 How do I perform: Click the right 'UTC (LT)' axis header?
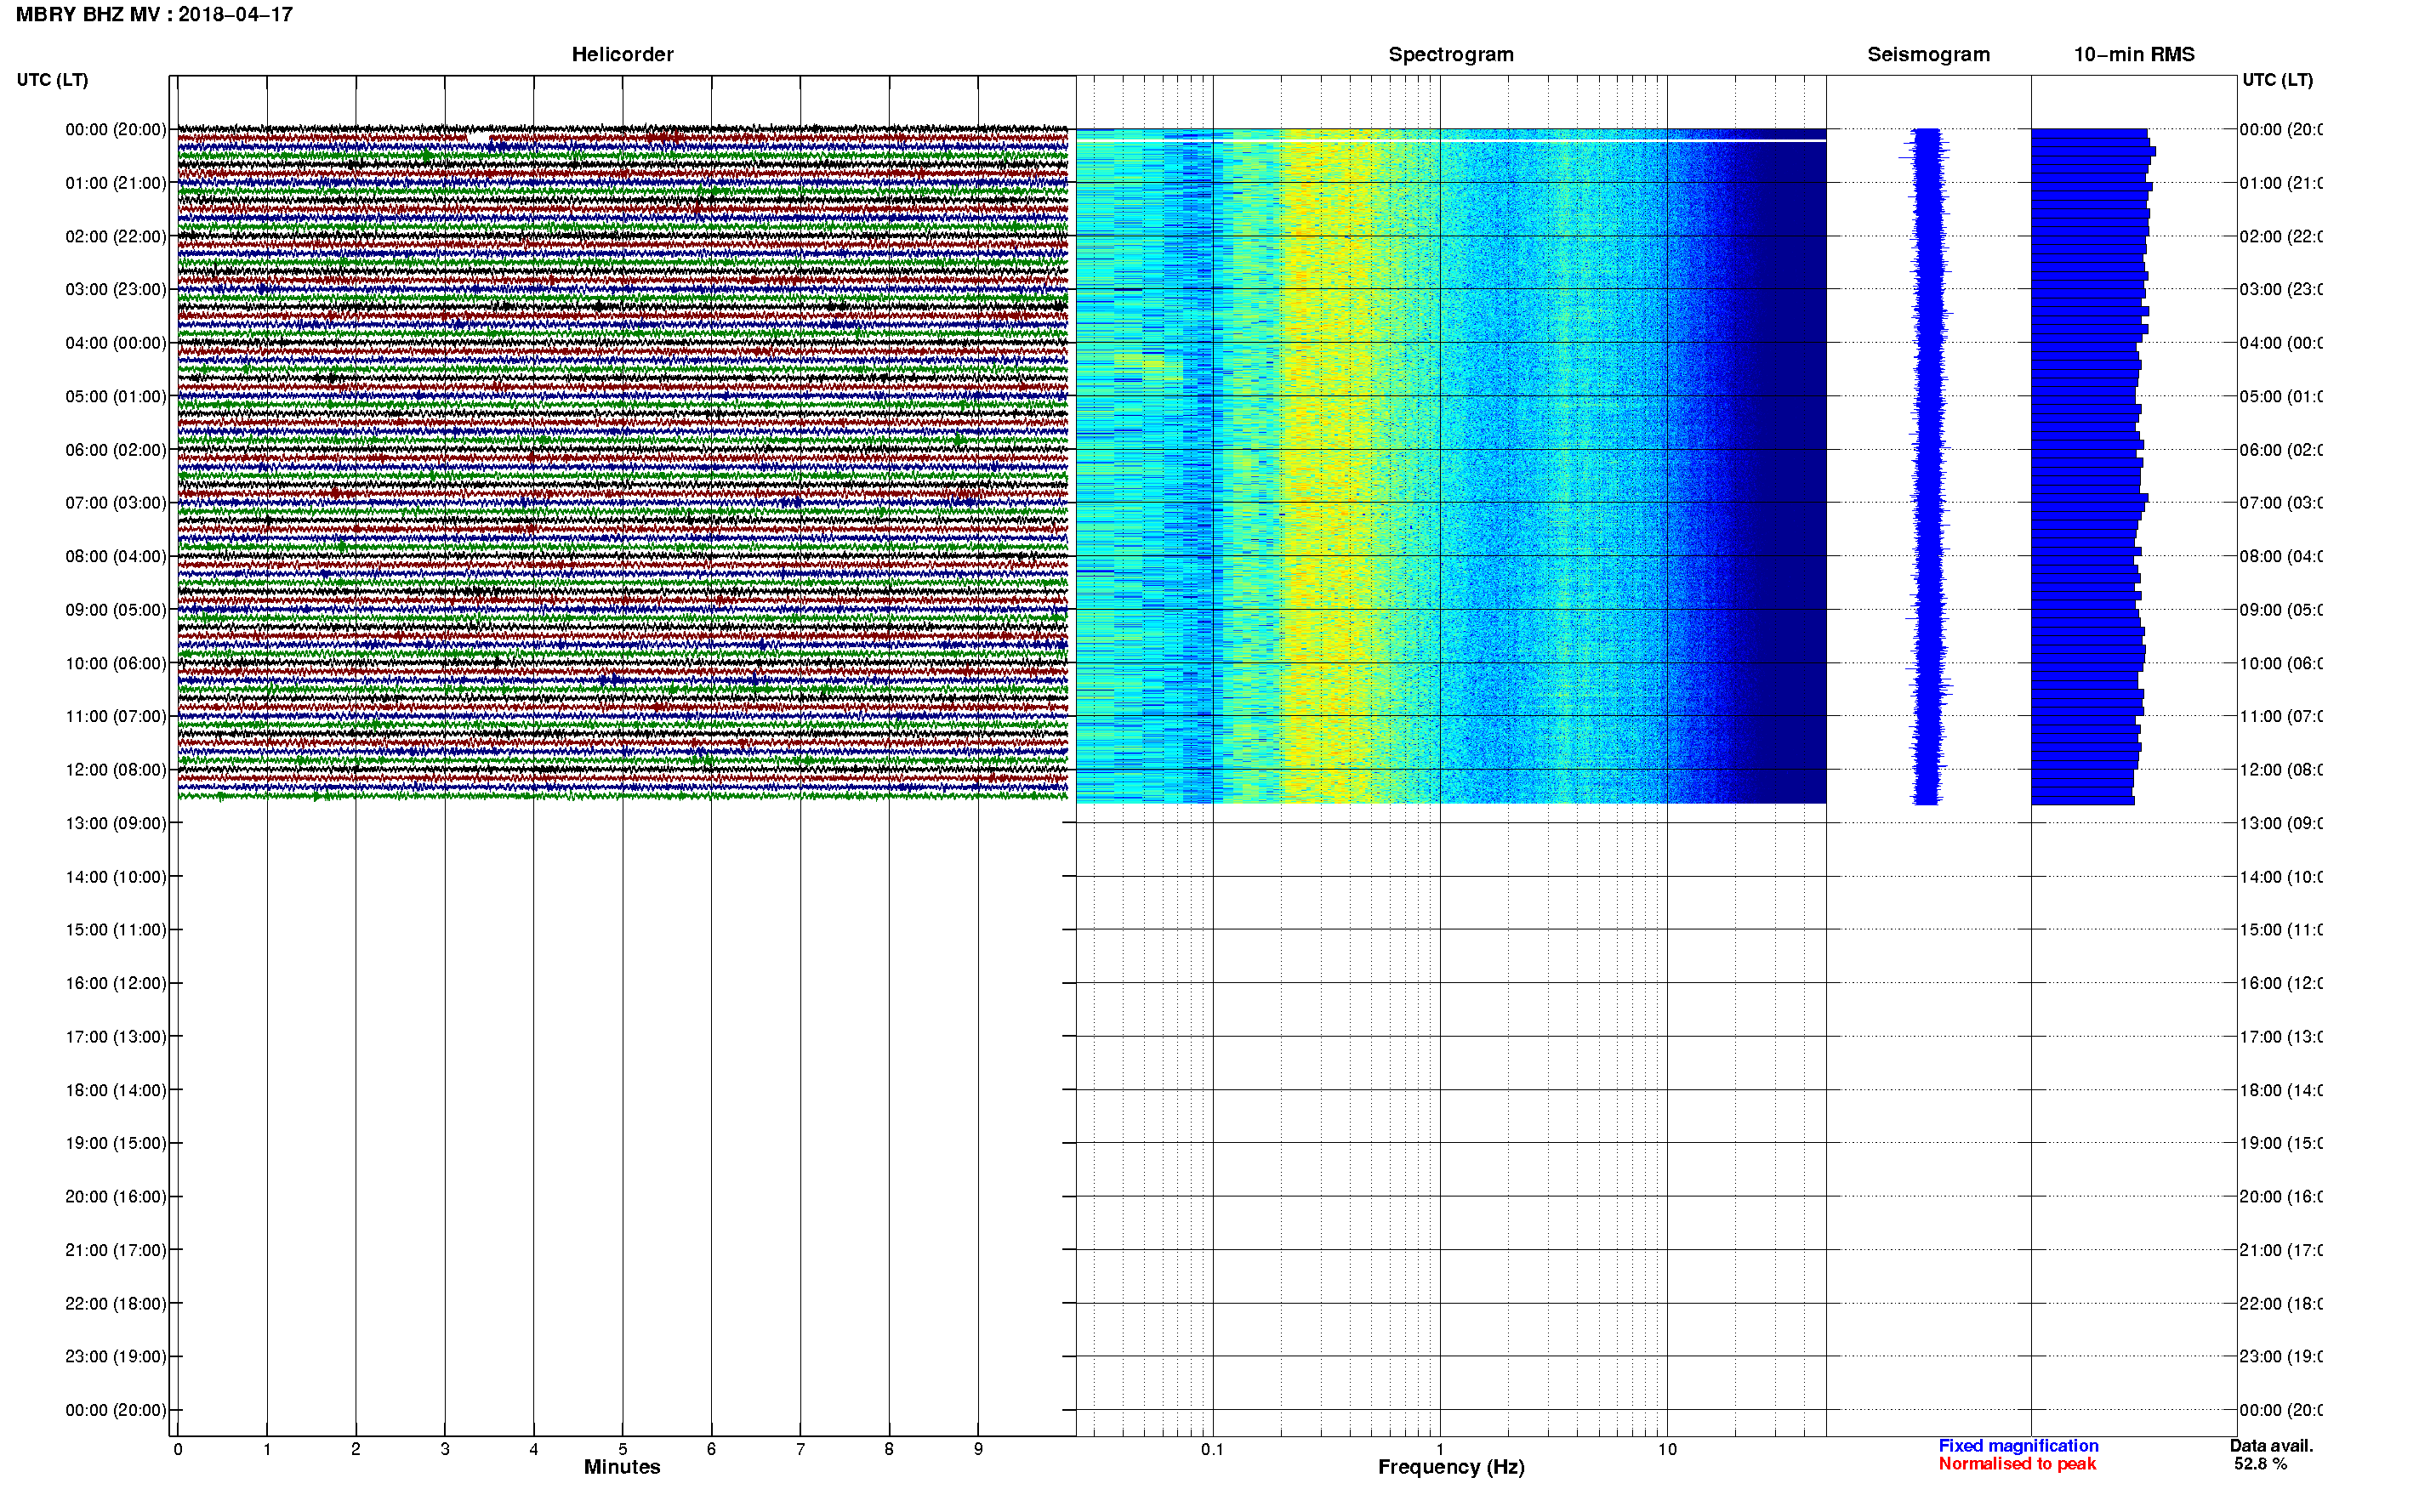2277,80
